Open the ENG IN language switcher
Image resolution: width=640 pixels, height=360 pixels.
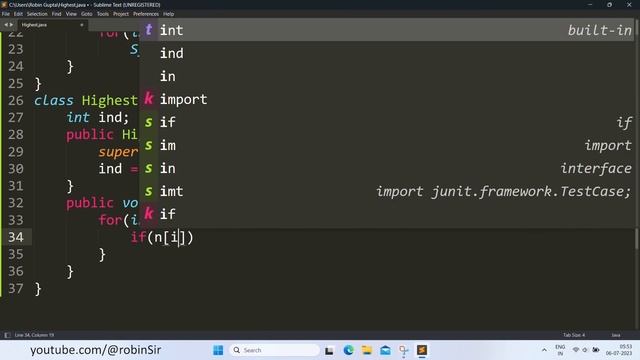point(560,350)
